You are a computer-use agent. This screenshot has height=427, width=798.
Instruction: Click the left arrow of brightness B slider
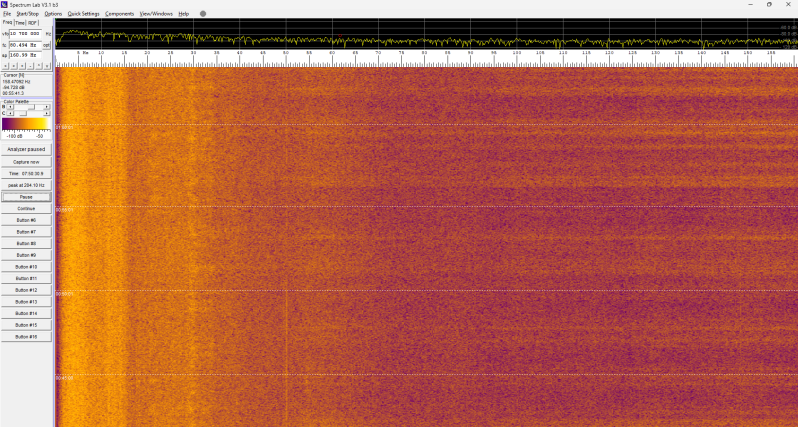pos(10,107)
